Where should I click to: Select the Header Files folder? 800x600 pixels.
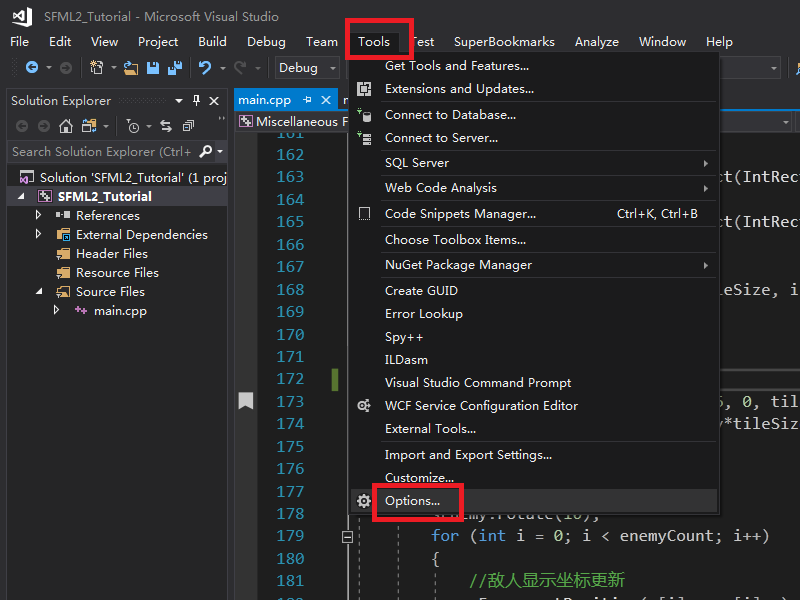click(x=112, y=254)
